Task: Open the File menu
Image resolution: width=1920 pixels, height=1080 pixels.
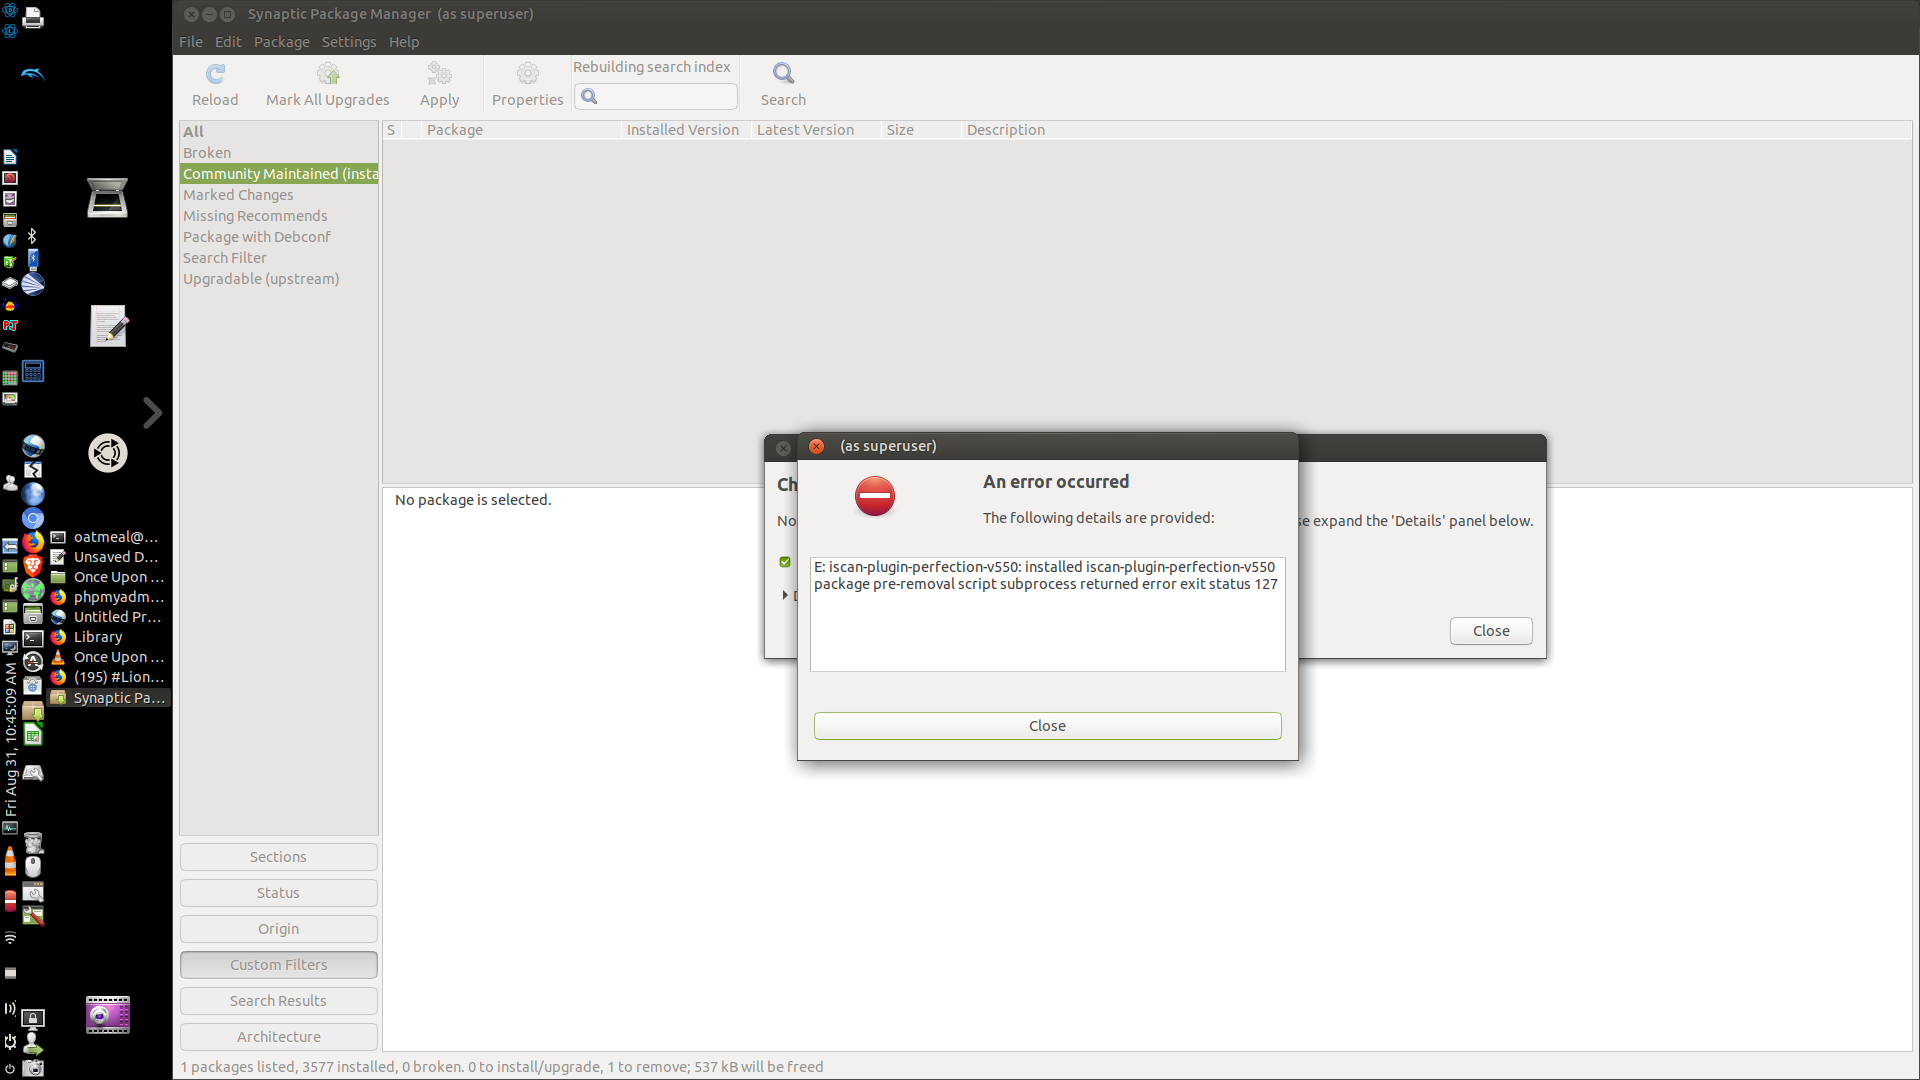Action: click(191, 42)
